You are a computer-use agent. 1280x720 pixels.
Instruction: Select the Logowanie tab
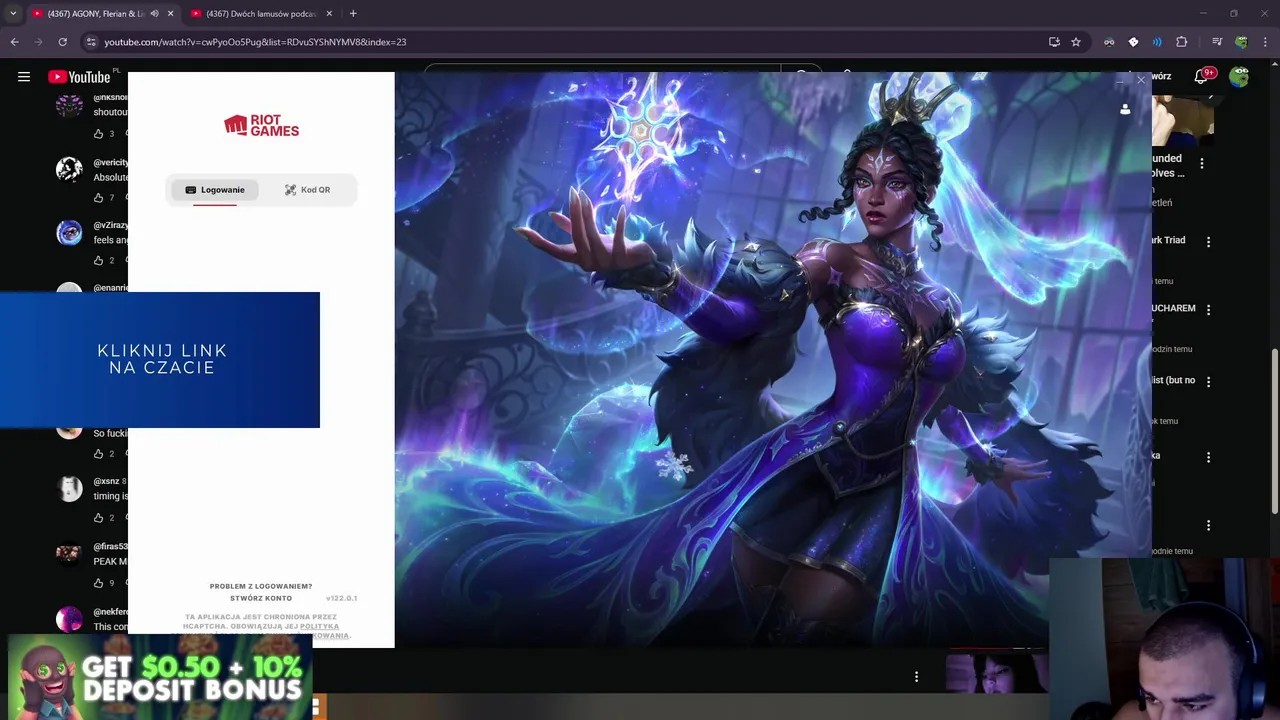tap(215, 190)
